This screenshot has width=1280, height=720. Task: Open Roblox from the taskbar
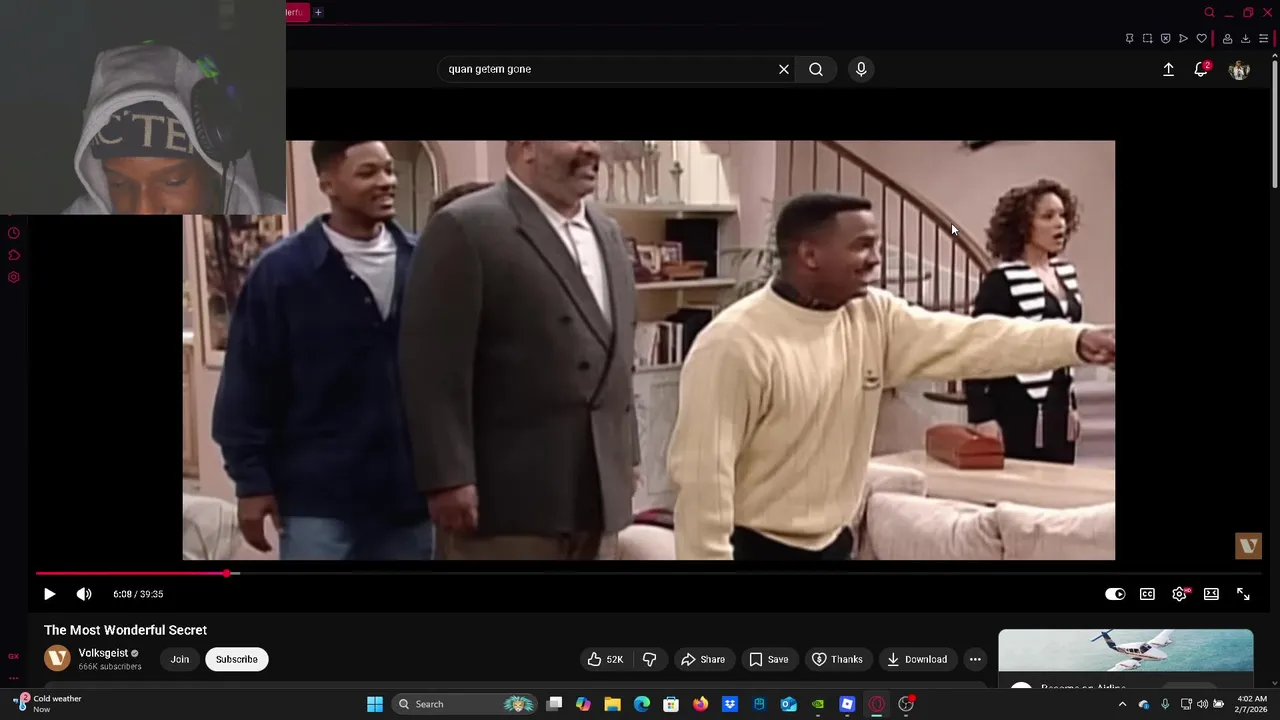click(x=847, y=704)
